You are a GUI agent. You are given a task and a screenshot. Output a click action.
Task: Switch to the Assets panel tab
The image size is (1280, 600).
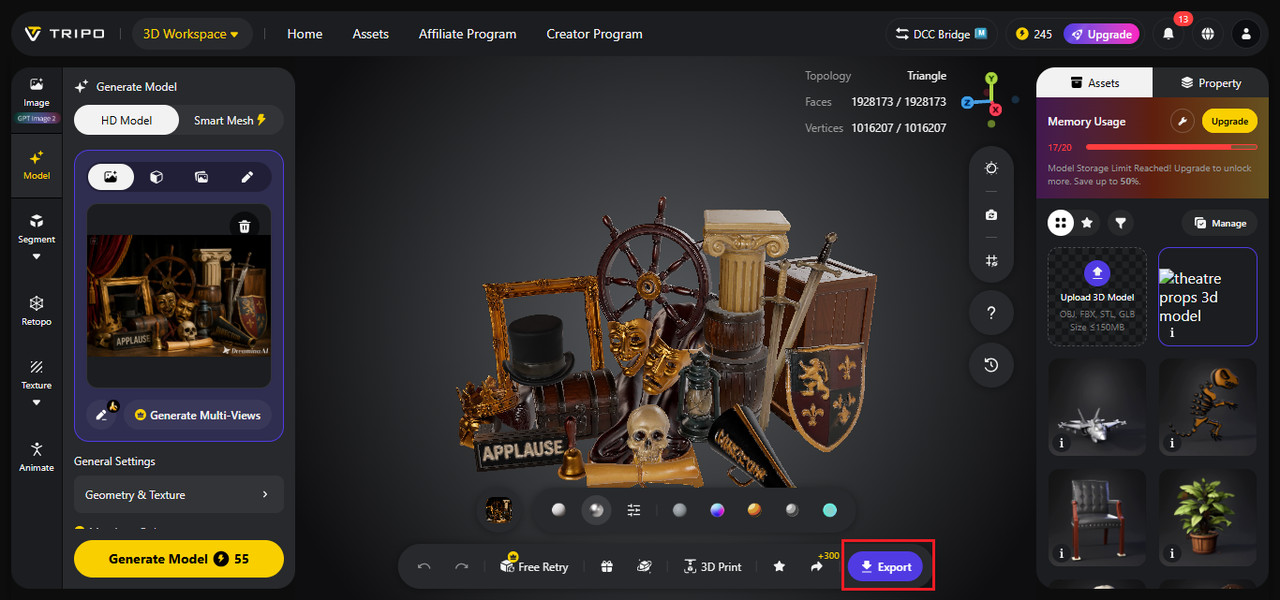coord(1095,83)
